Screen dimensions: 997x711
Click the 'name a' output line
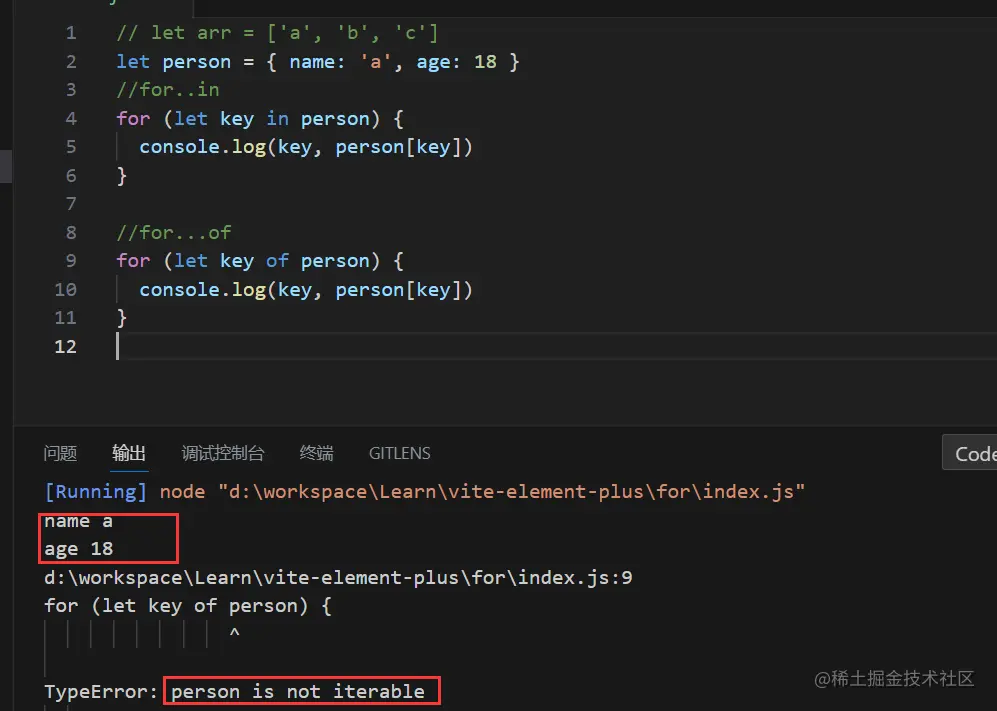78,521
